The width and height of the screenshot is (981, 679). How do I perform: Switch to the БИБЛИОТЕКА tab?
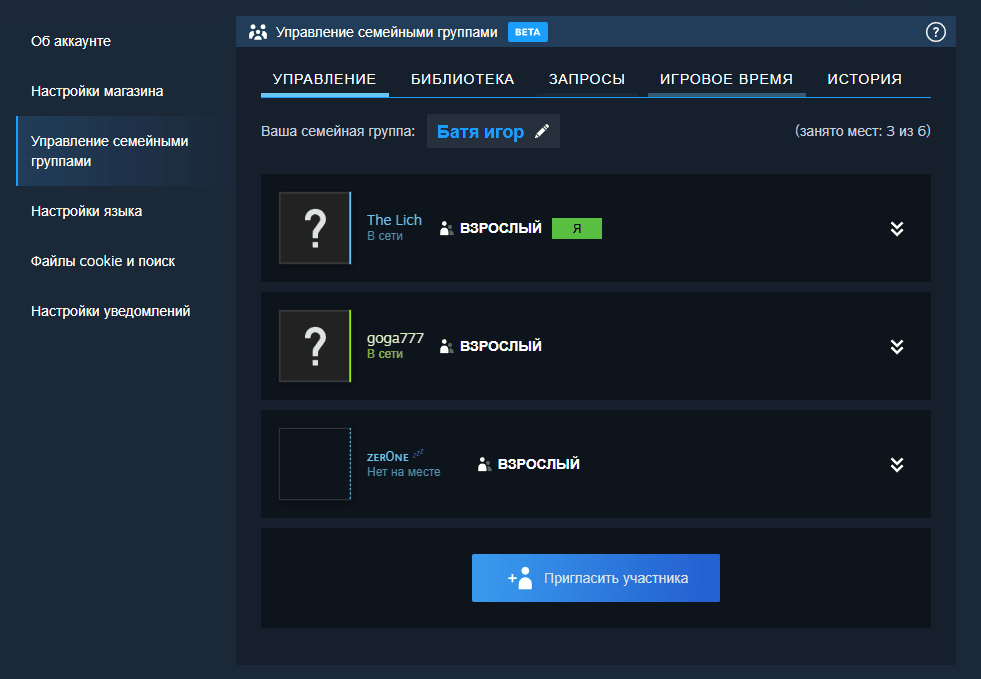pos(460,78)
